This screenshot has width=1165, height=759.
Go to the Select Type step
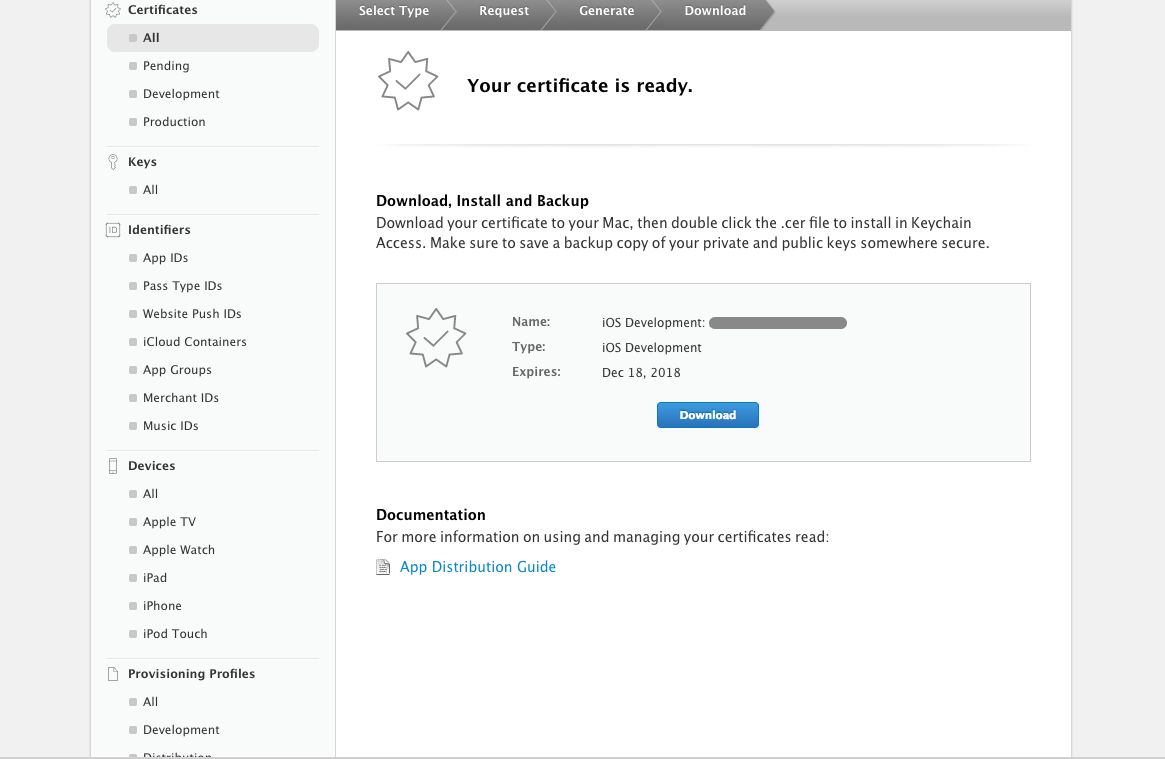394,11
